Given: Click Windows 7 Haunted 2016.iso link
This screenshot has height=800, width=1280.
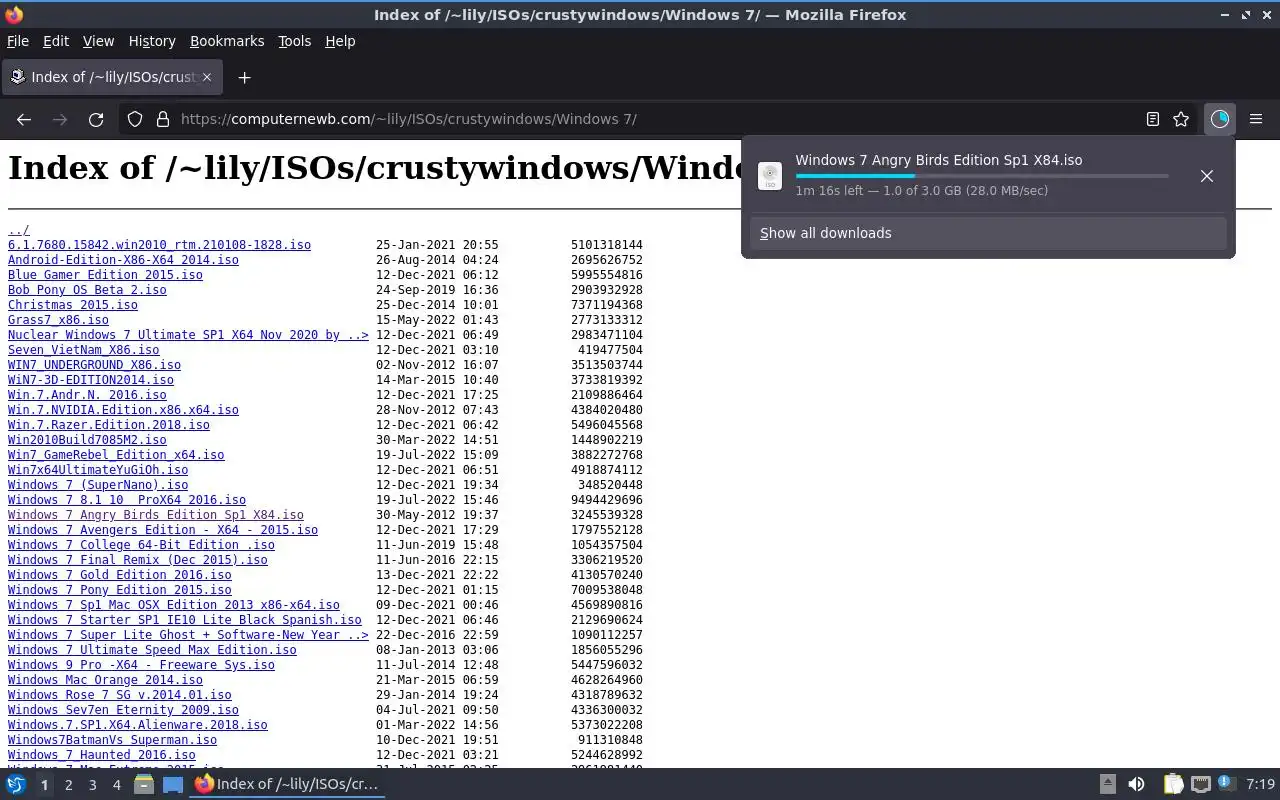Looking at the screenshot, I should click(102, 755).
